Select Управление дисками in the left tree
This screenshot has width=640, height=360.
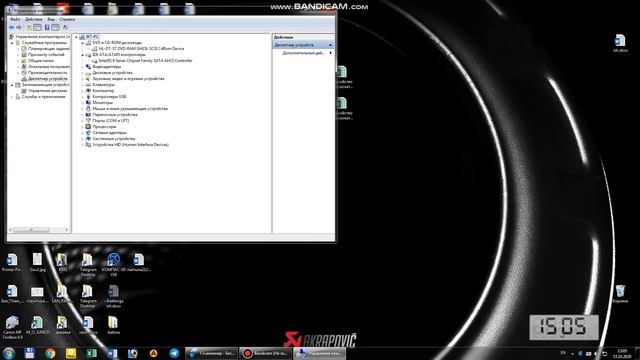coord(47,91)
